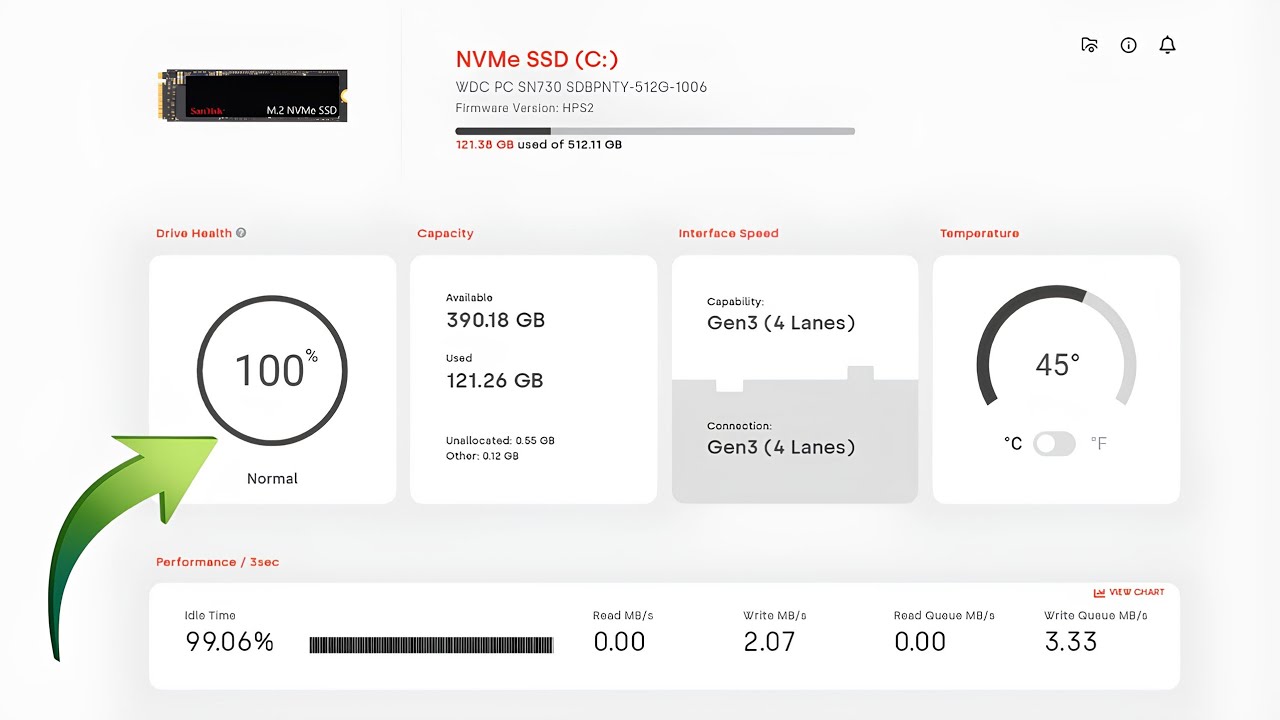Click the °F unit label
The width and height of the screenshot is (1280, 720).
coord(1098,443)
